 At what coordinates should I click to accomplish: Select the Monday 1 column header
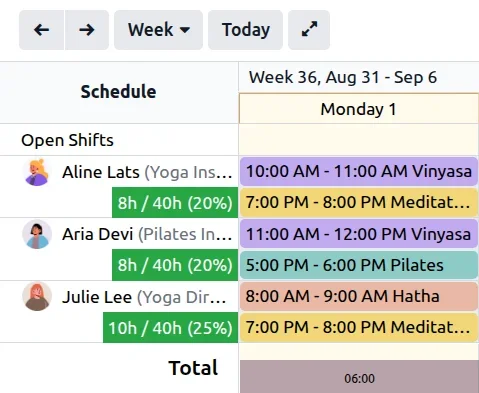359,109
